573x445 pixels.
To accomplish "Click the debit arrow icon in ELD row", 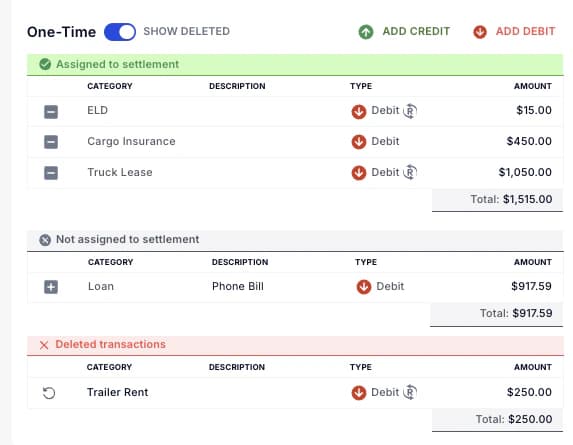I will point(359,111).
